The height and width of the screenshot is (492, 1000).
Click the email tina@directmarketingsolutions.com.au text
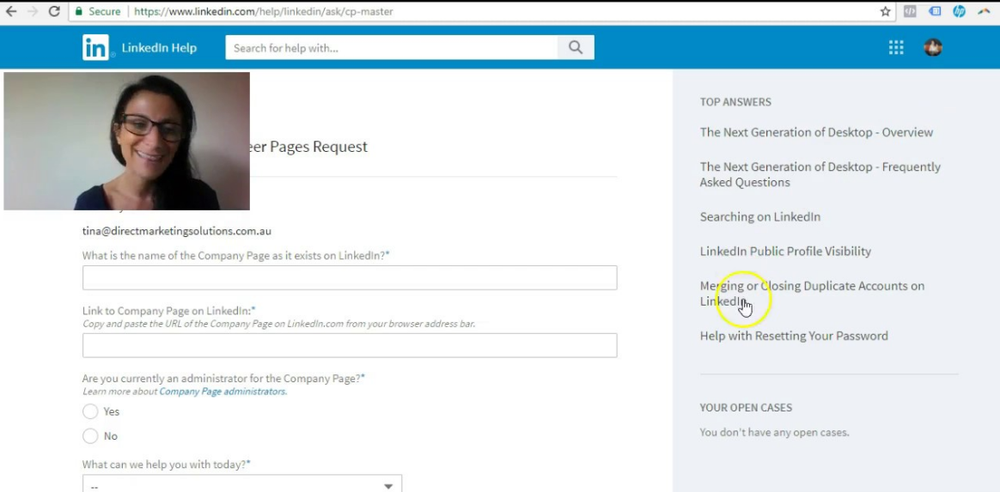(x=177, y=231)
